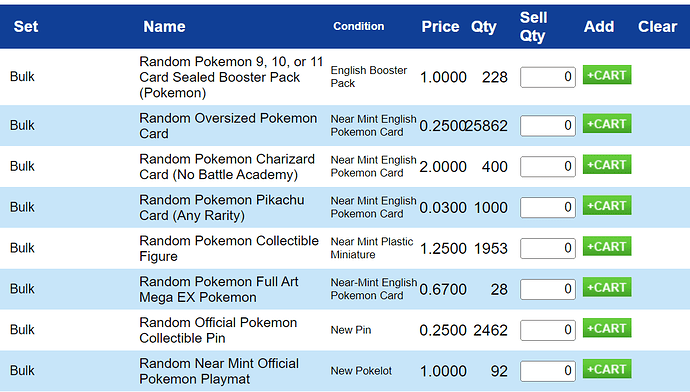The image size is (690, 392).
Task: Add Random Pokemon Pikachu Card to cart
Action: (x=607, y=205)
